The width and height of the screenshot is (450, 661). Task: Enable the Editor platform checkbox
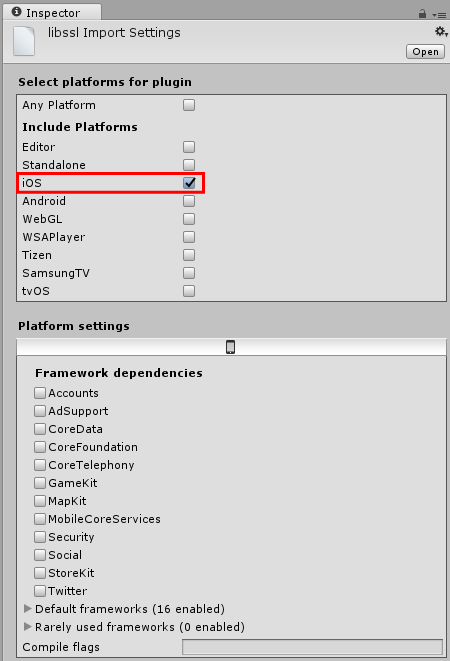click(x=189, y=147)
